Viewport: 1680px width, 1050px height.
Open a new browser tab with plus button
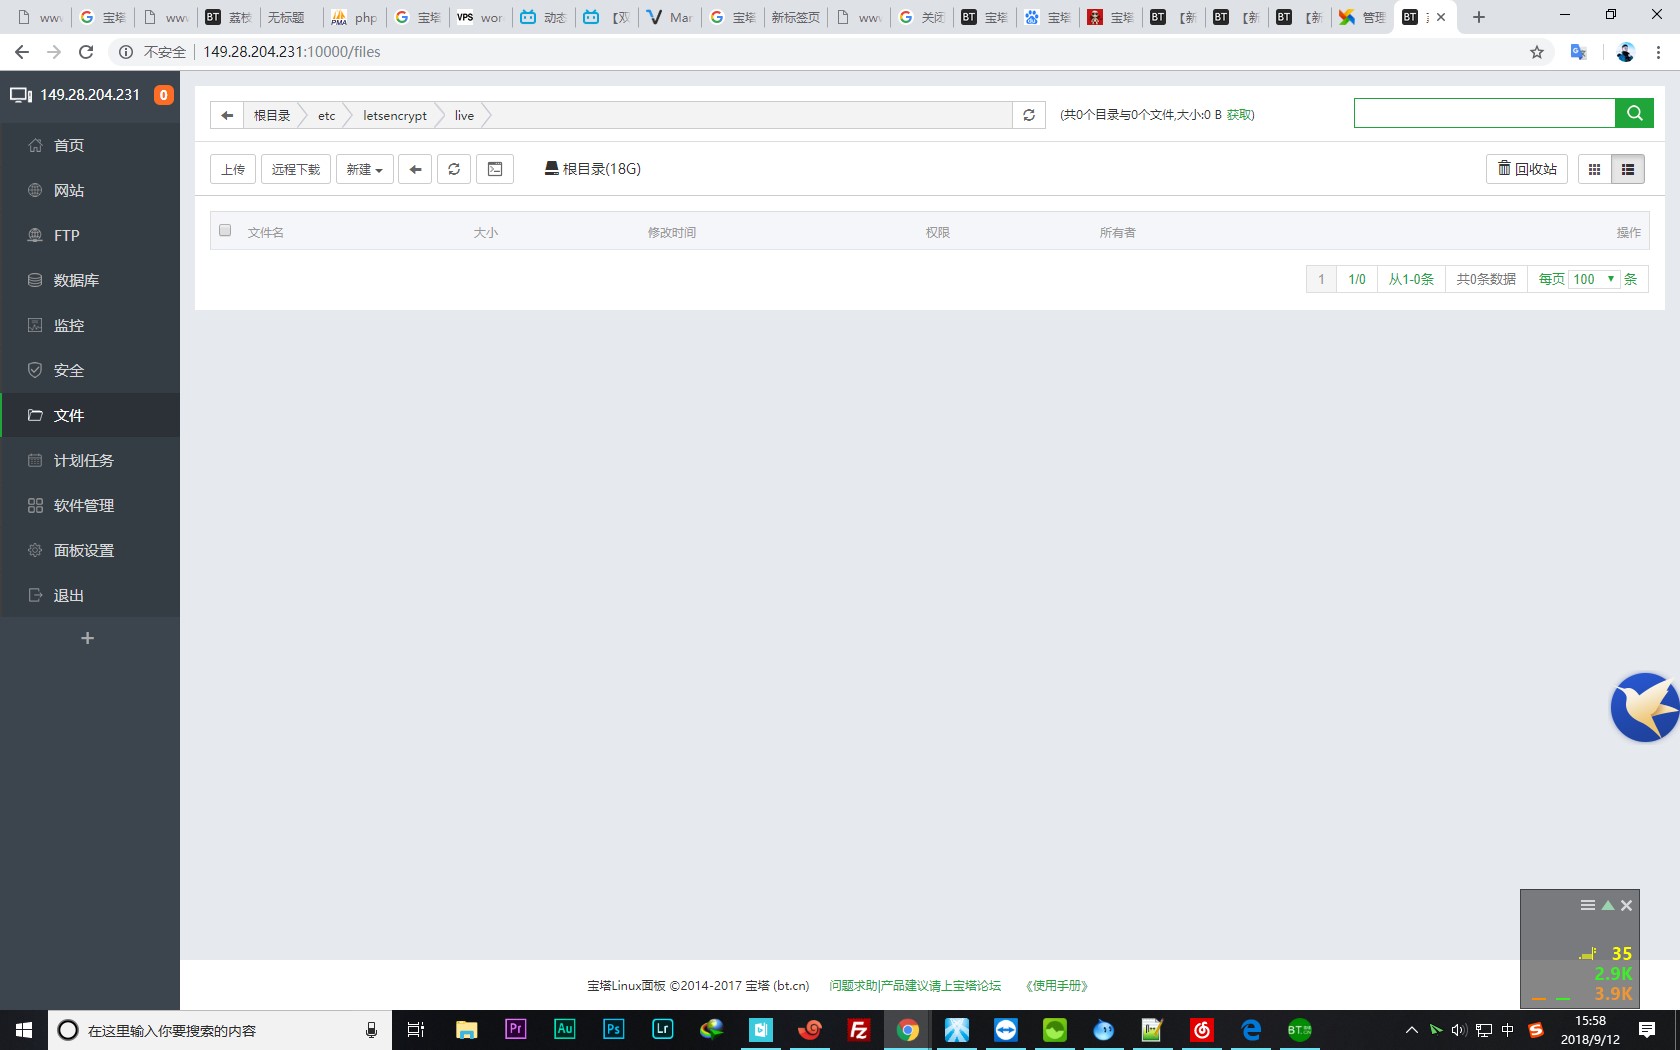tap(1479, 17)
